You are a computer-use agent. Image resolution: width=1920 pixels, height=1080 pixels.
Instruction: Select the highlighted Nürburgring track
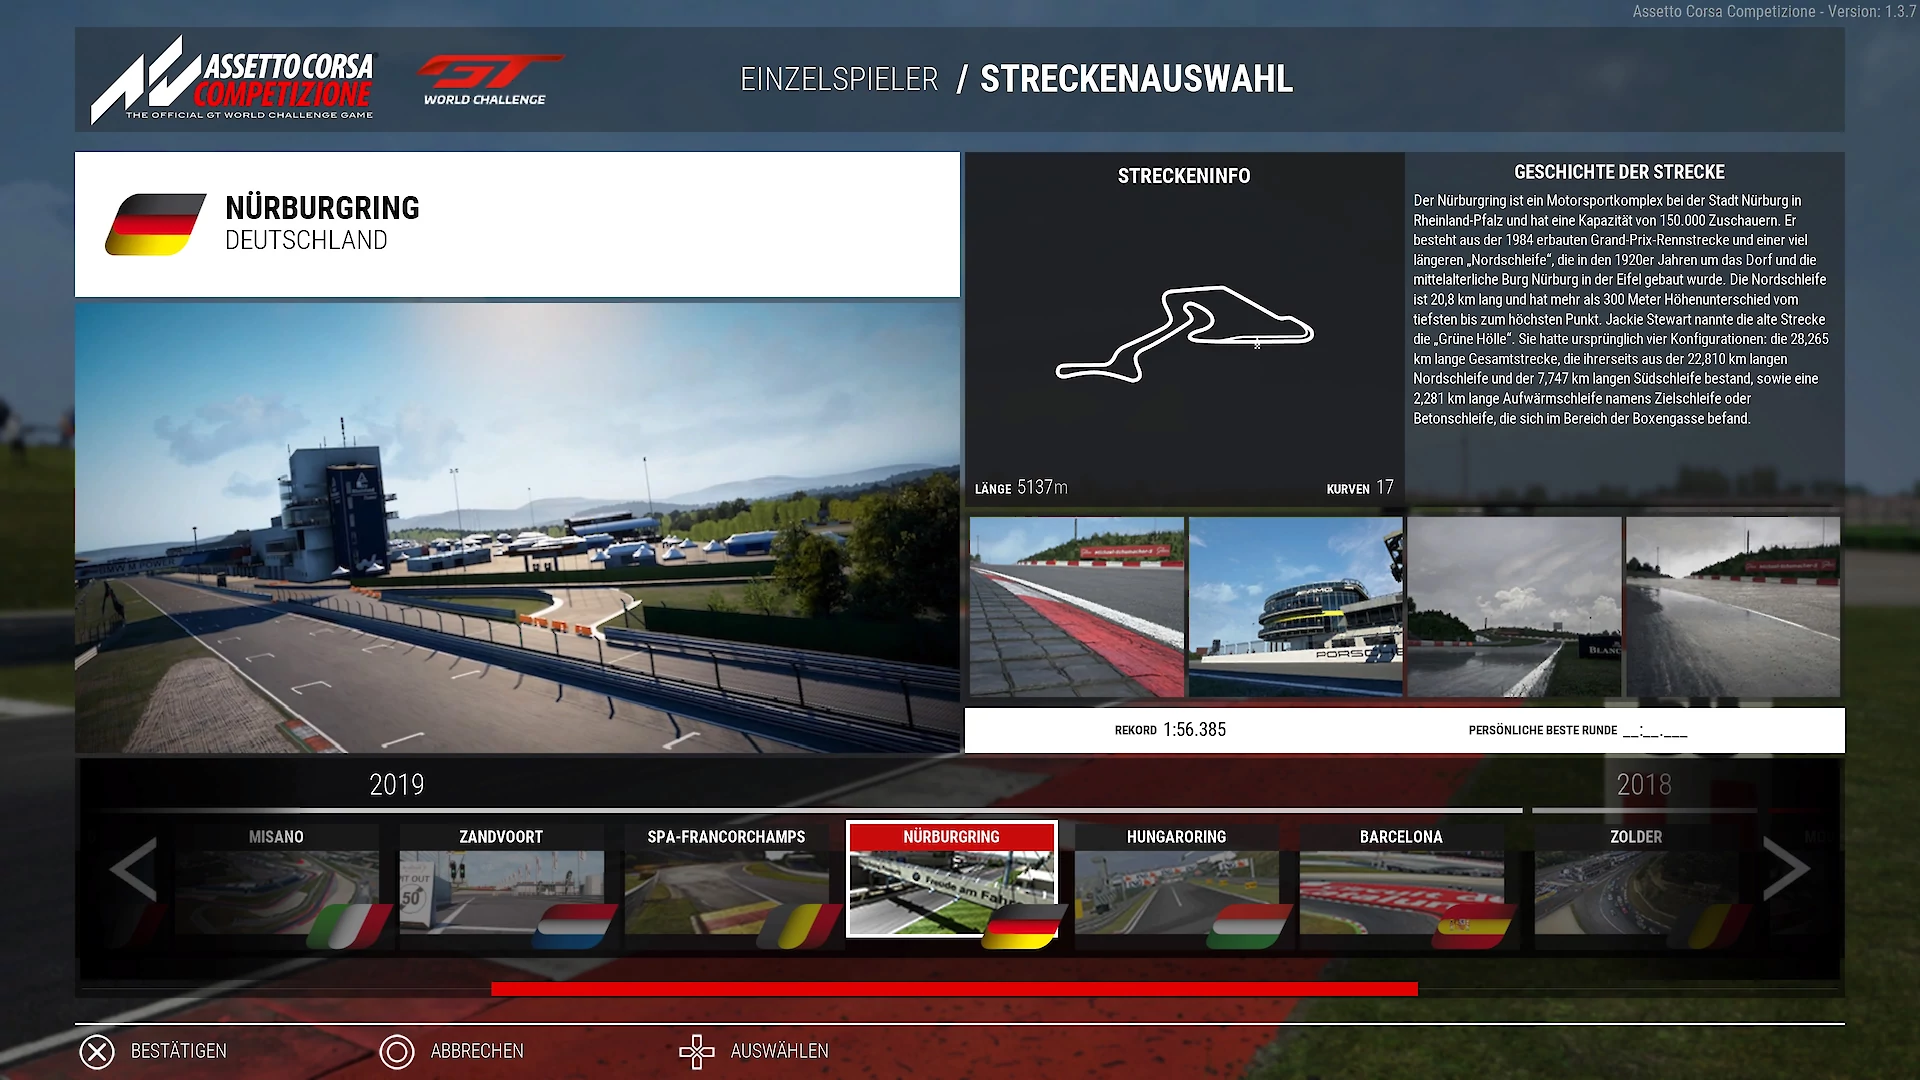(x=951, y=880)
